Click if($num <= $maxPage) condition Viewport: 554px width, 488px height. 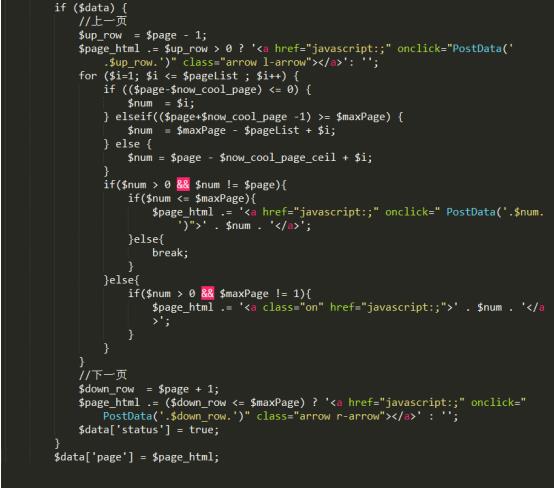click(x=192, y=198)
